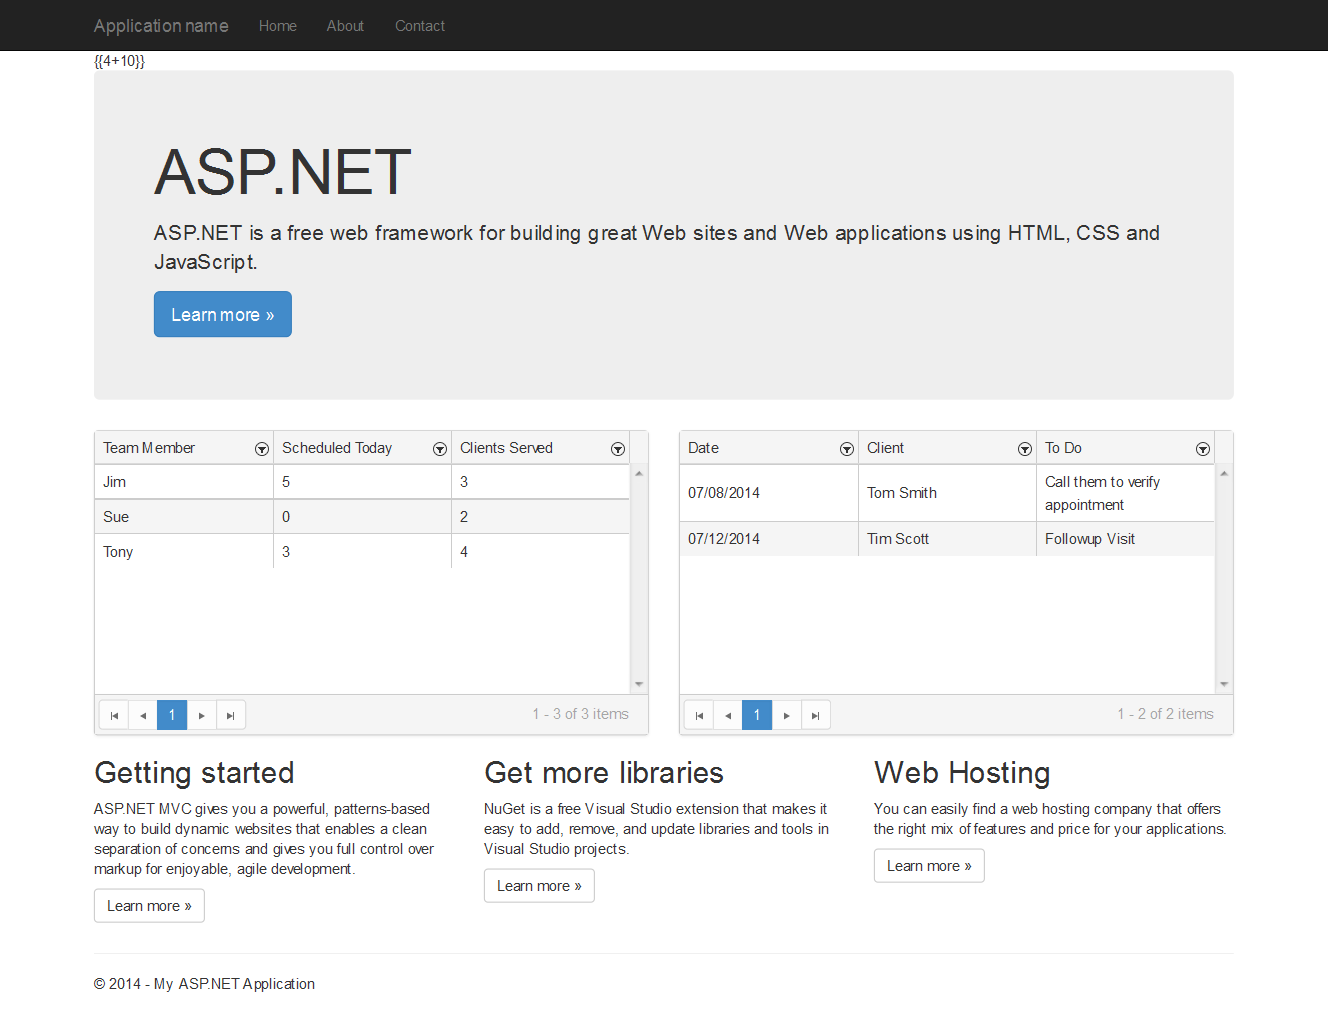Screen dimensions: 1328x1024
Task: Open the Contact navigation item
Action: click(420, 26)
